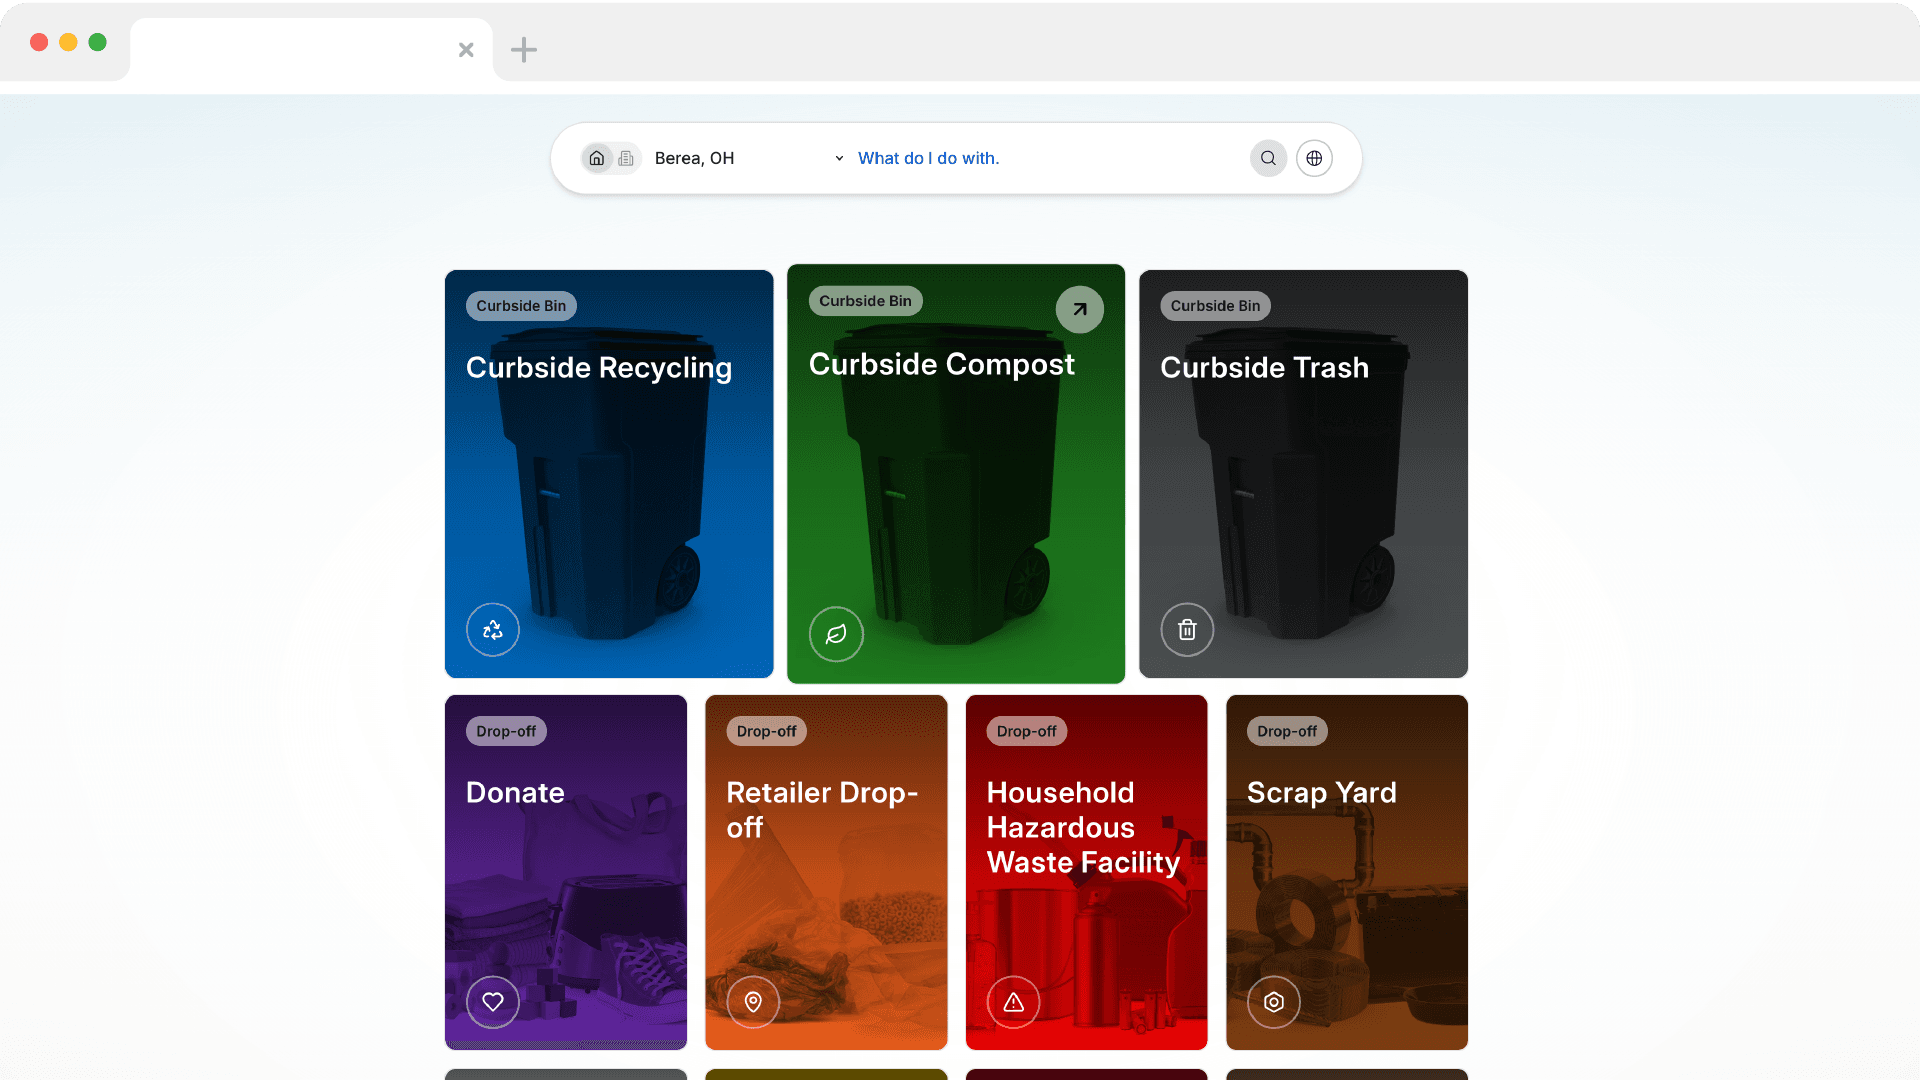Open the globe language selector
The width and height of the screenshot is (1920, 1080).
[1314, 158]
